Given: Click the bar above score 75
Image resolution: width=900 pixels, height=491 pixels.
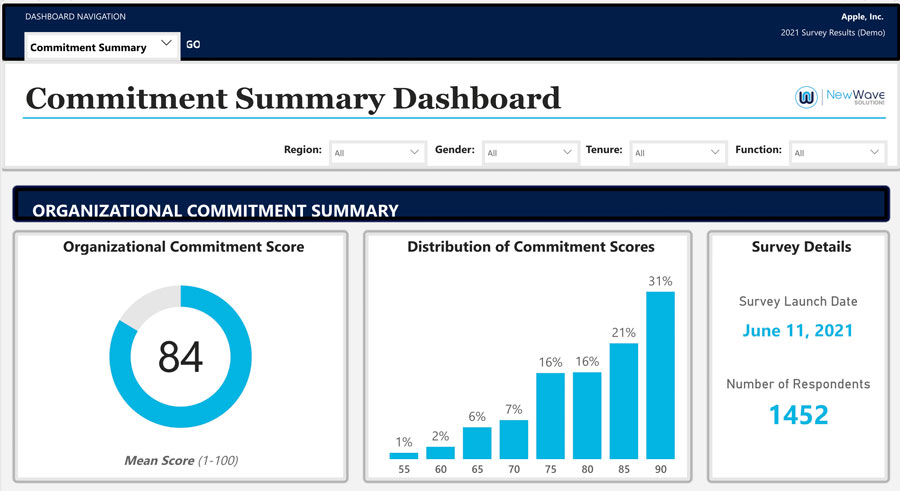Looking at the screenshot, I should point(550,416).
